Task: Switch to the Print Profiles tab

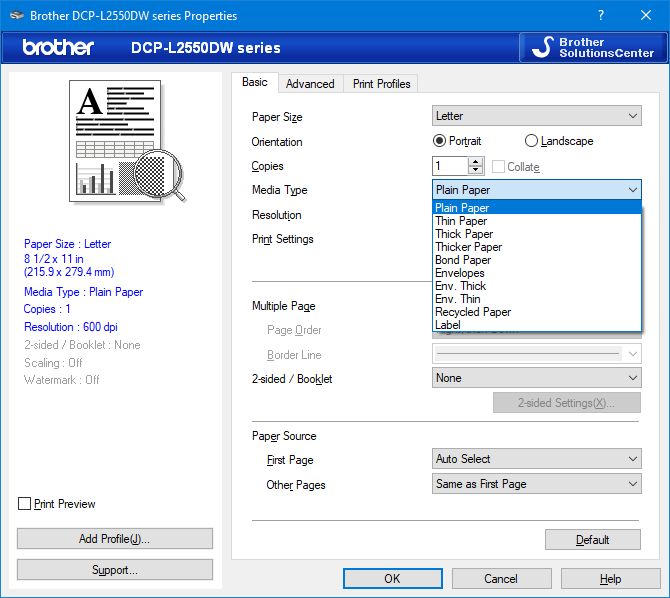Action: point(381,84)
